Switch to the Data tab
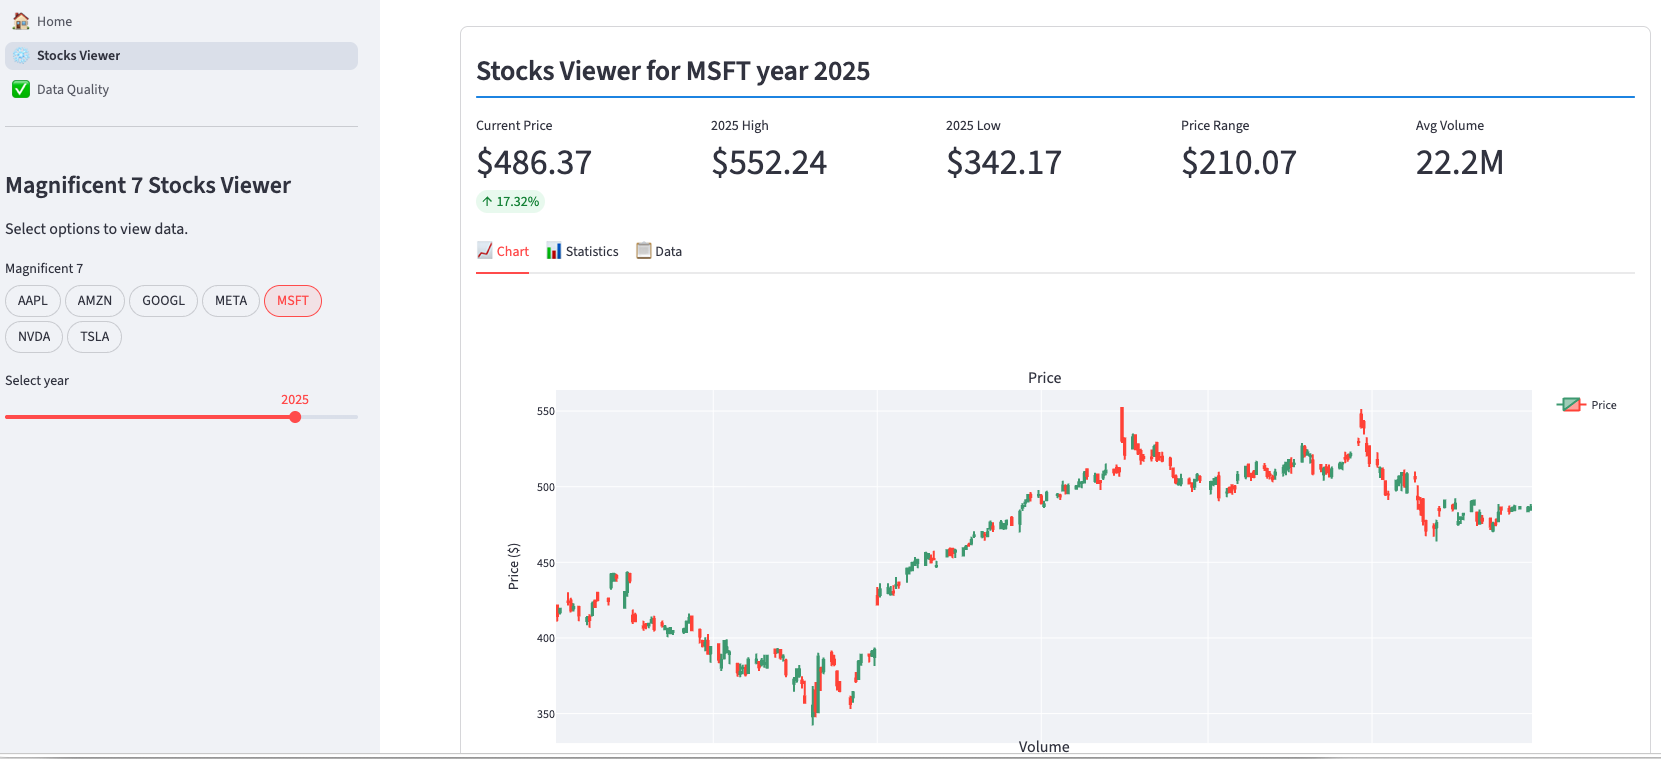 coord(659,252)
